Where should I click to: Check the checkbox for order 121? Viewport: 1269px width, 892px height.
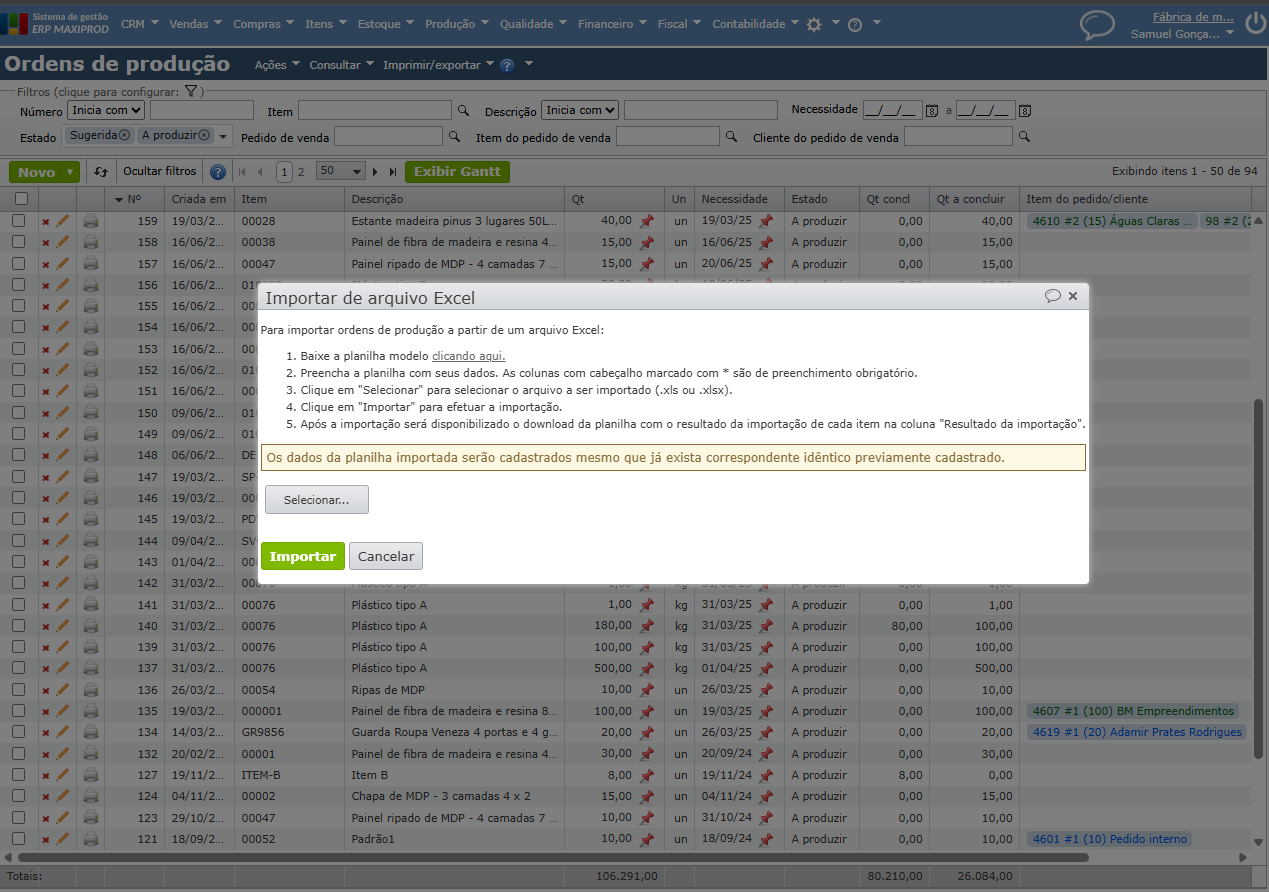[20, 839]
